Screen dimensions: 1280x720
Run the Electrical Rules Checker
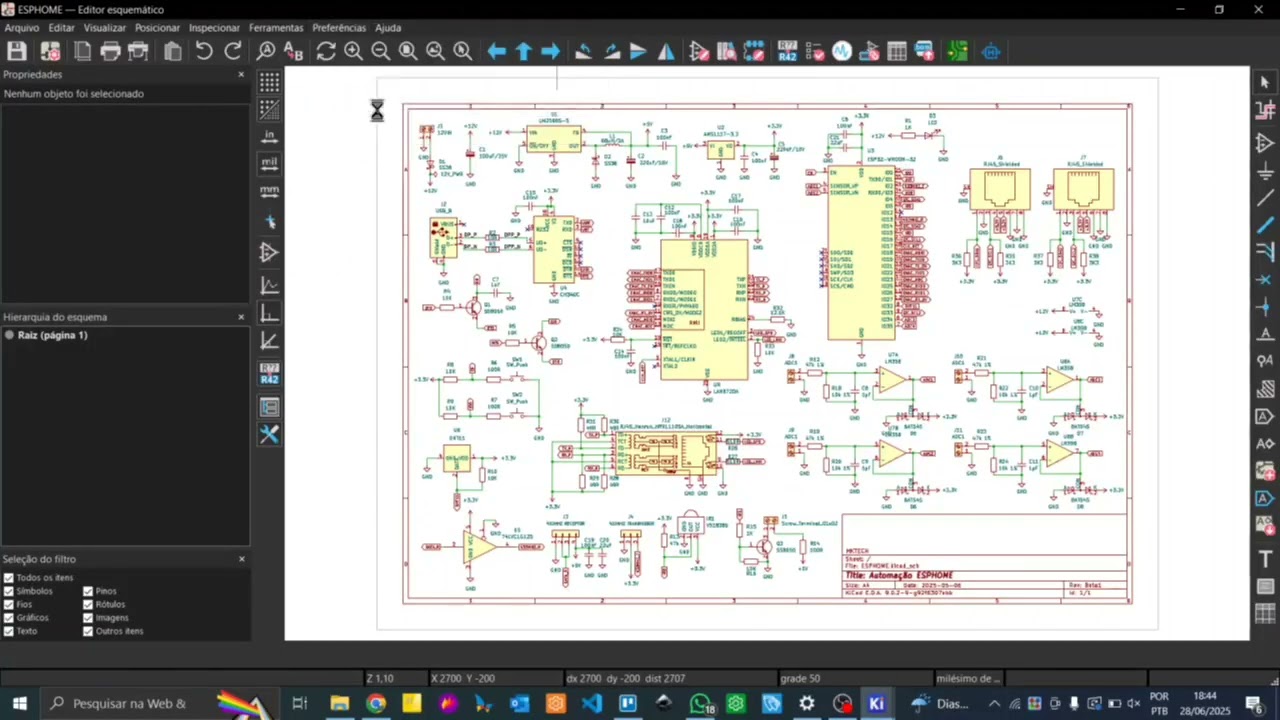[x=815, y=51]
